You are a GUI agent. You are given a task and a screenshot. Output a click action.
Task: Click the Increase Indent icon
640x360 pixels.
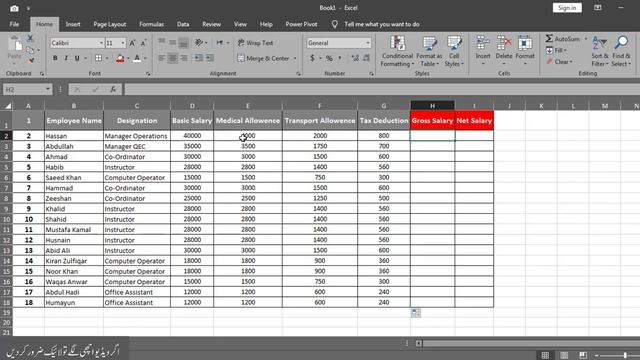coord(209,58)
